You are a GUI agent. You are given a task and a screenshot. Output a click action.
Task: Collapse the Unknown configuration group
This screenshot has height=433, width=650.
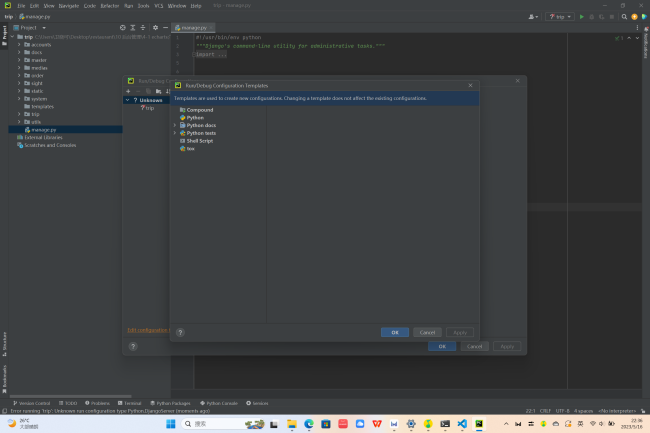tap(128, 100)
